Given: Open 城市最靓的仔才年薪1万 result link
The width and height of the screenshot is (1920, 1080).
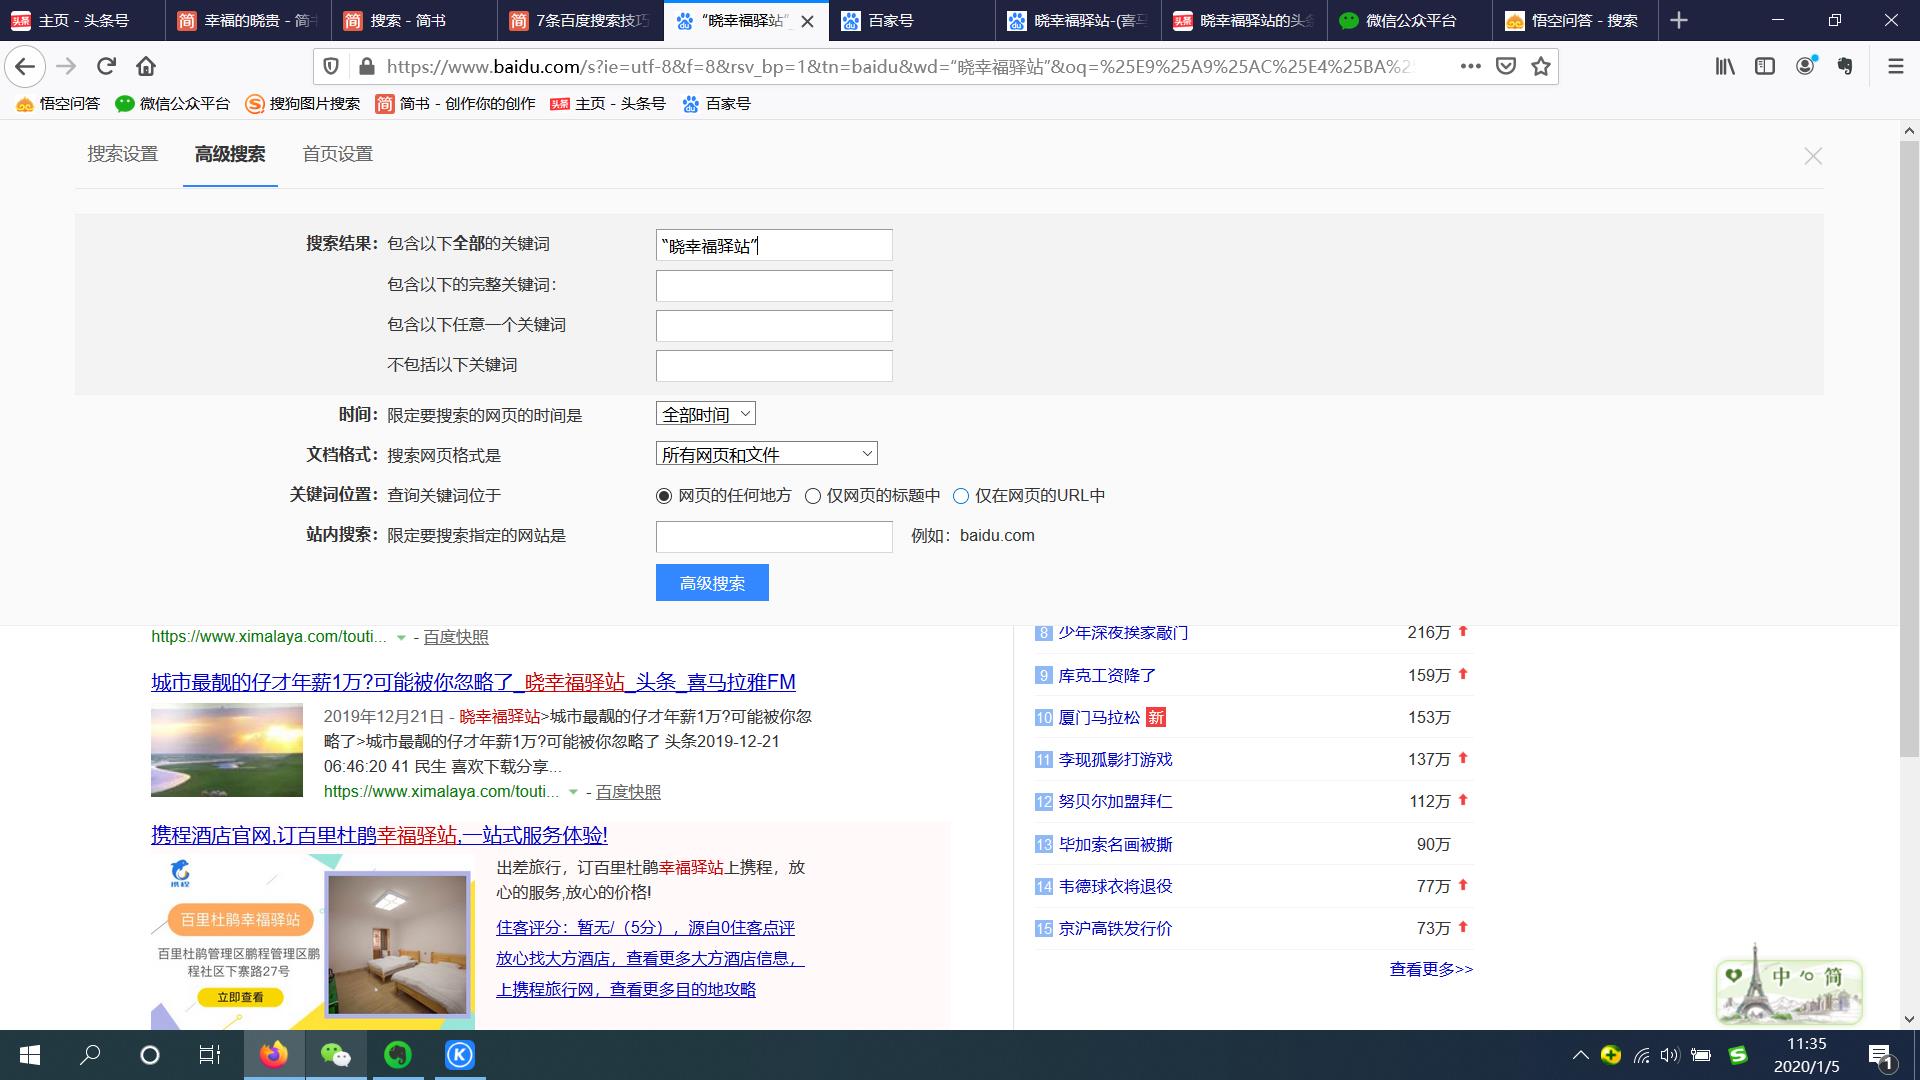Looking at the screenshot, I should point(473,682).
